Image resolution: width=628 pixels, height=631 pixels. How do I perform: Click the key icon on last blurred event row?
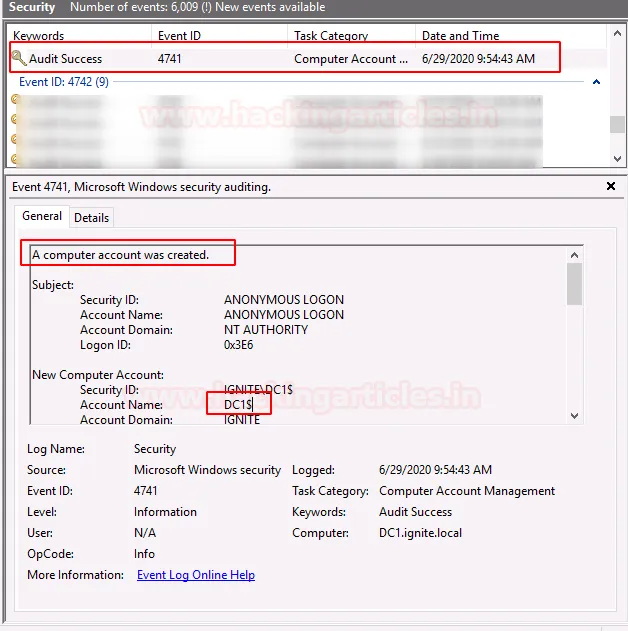16,158
